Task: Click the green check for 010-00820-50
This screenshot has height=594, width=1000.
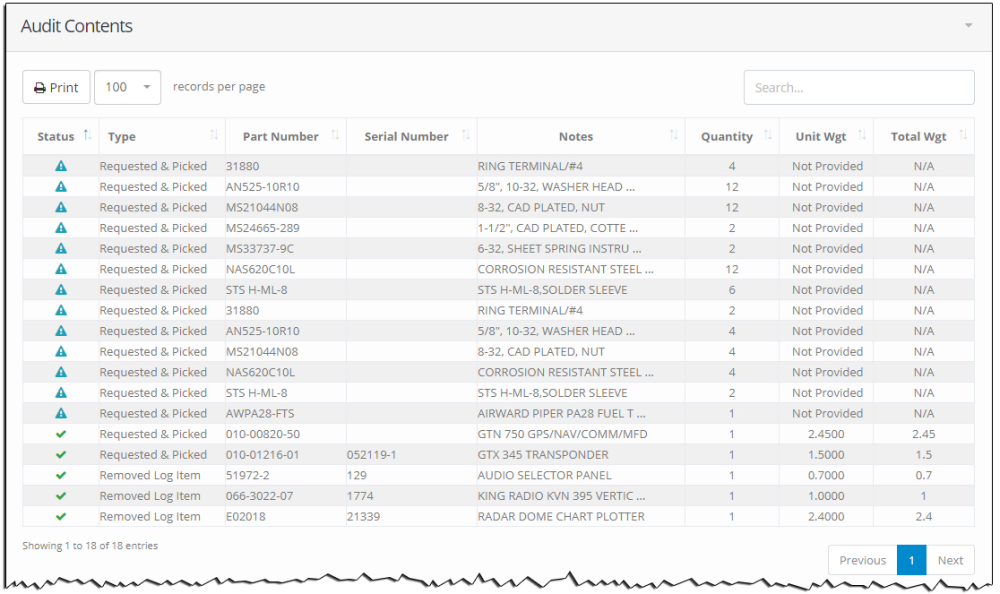Action: pos(61,434)
